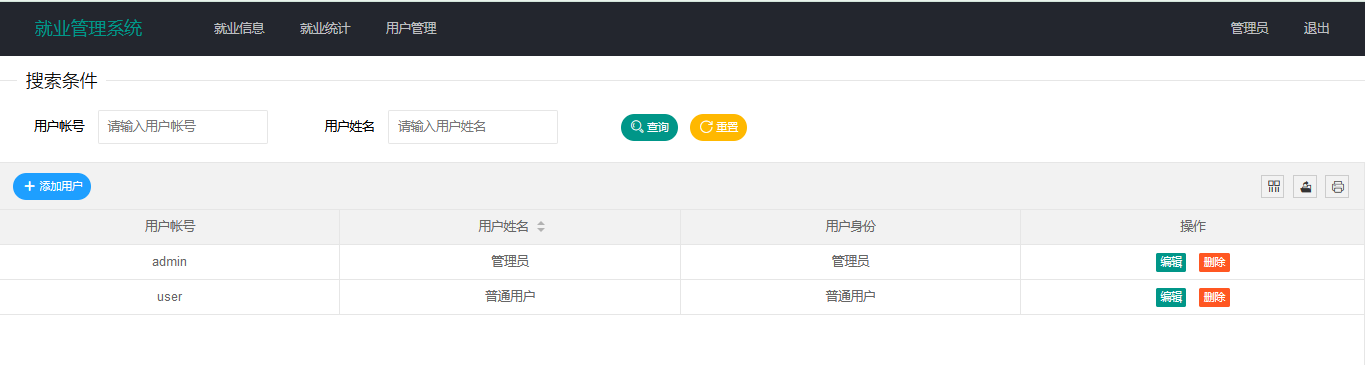
Task: Focus the 用户姓名 input field
Action: coord(473,127)
